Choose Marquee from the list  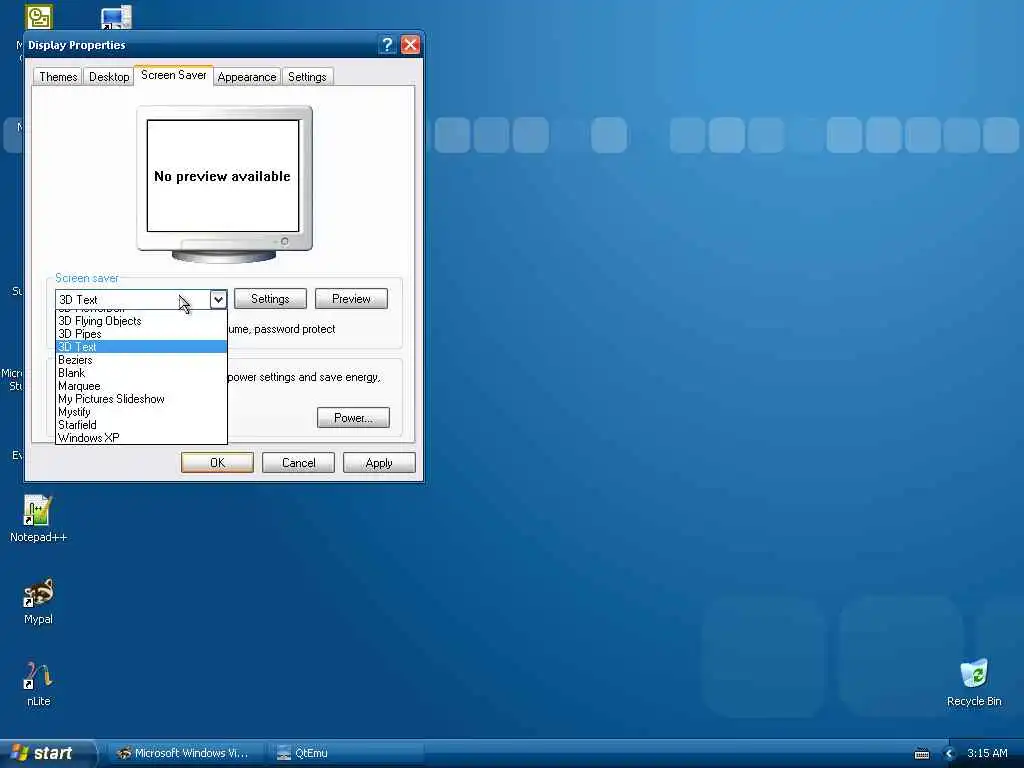pos(141,386)
